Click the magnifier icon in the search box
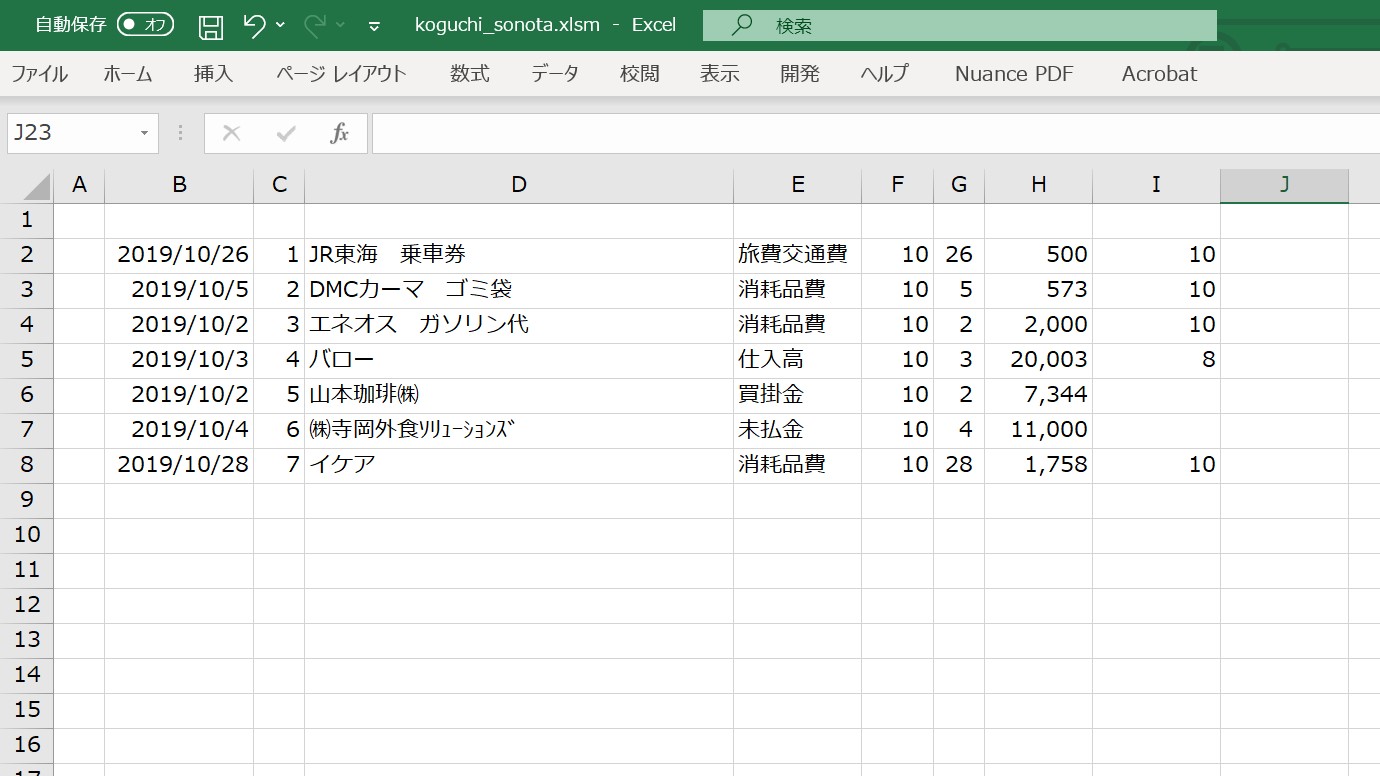Viewport: 1380px width, 776px height. tap(742, 25)
